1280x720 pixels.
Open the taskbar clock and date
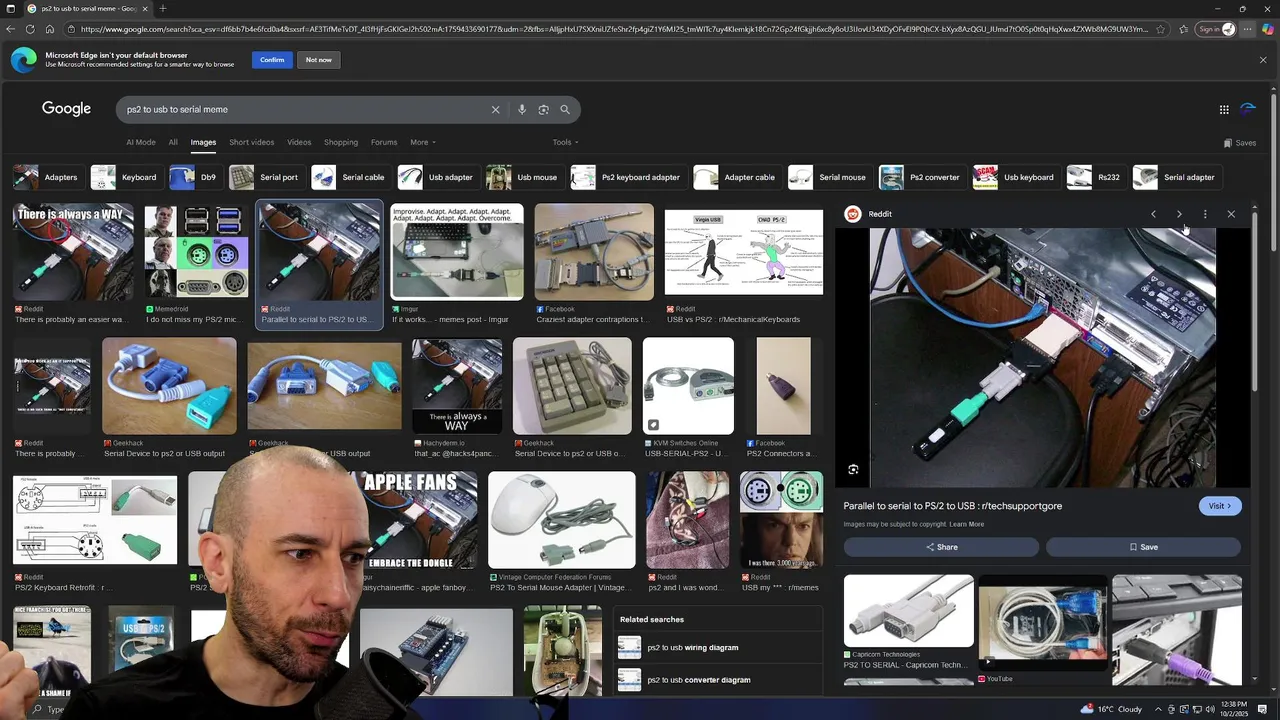tap(1233, 709)
